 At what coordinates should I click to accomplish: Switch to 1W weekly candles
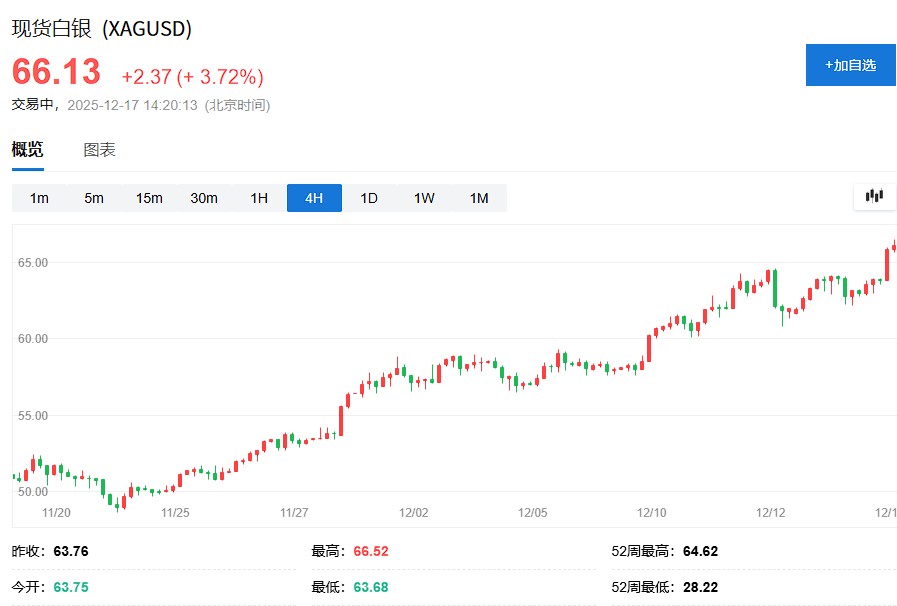point(424,198)
